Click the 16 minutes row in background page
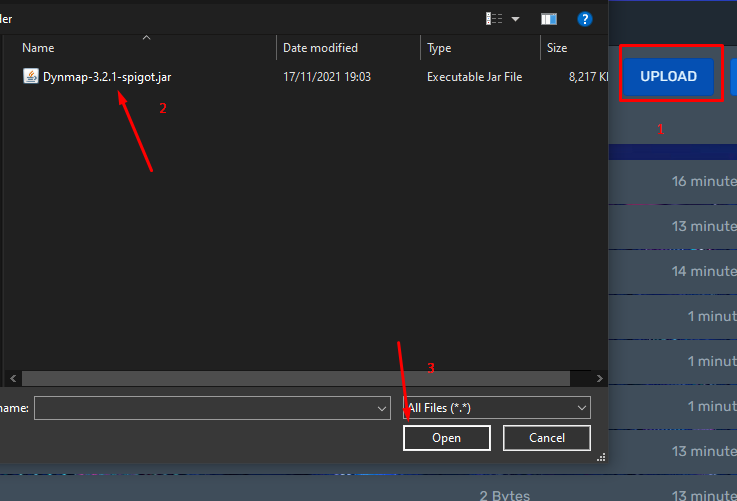 673,181
